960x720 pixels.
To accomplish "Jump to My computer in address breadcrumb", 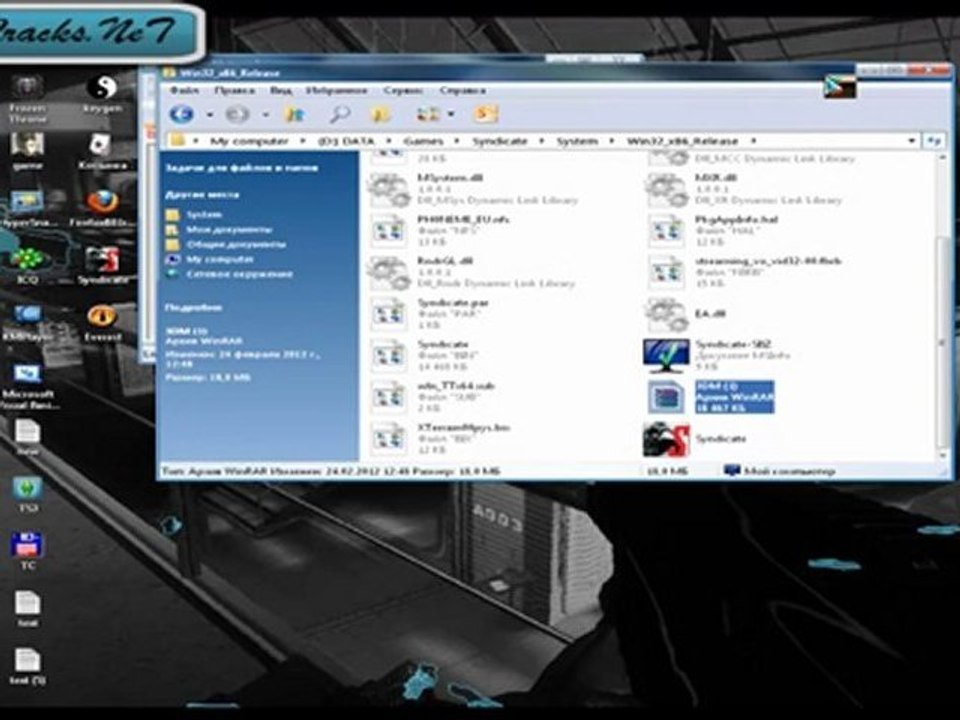I will click(x=249, y=141).
